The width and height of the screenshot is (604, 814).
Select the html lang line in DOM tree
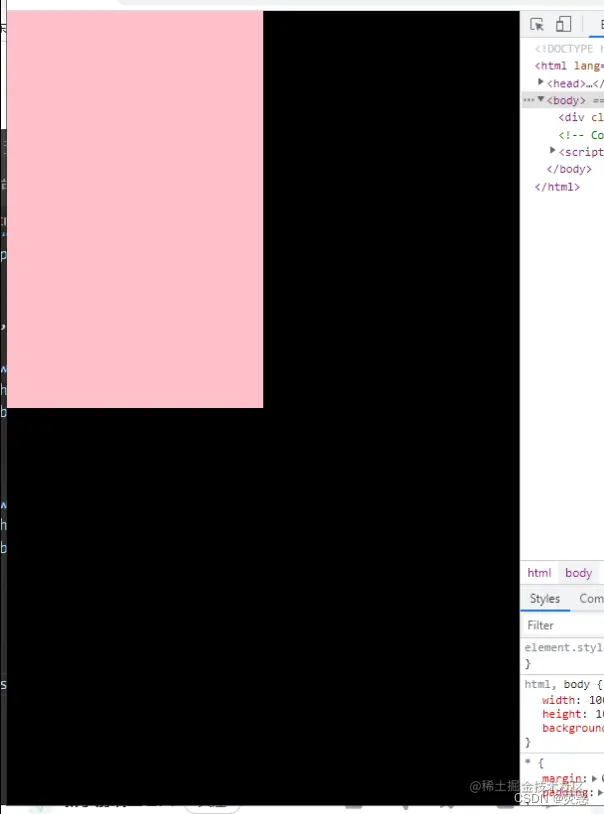[x=569, y=66]
